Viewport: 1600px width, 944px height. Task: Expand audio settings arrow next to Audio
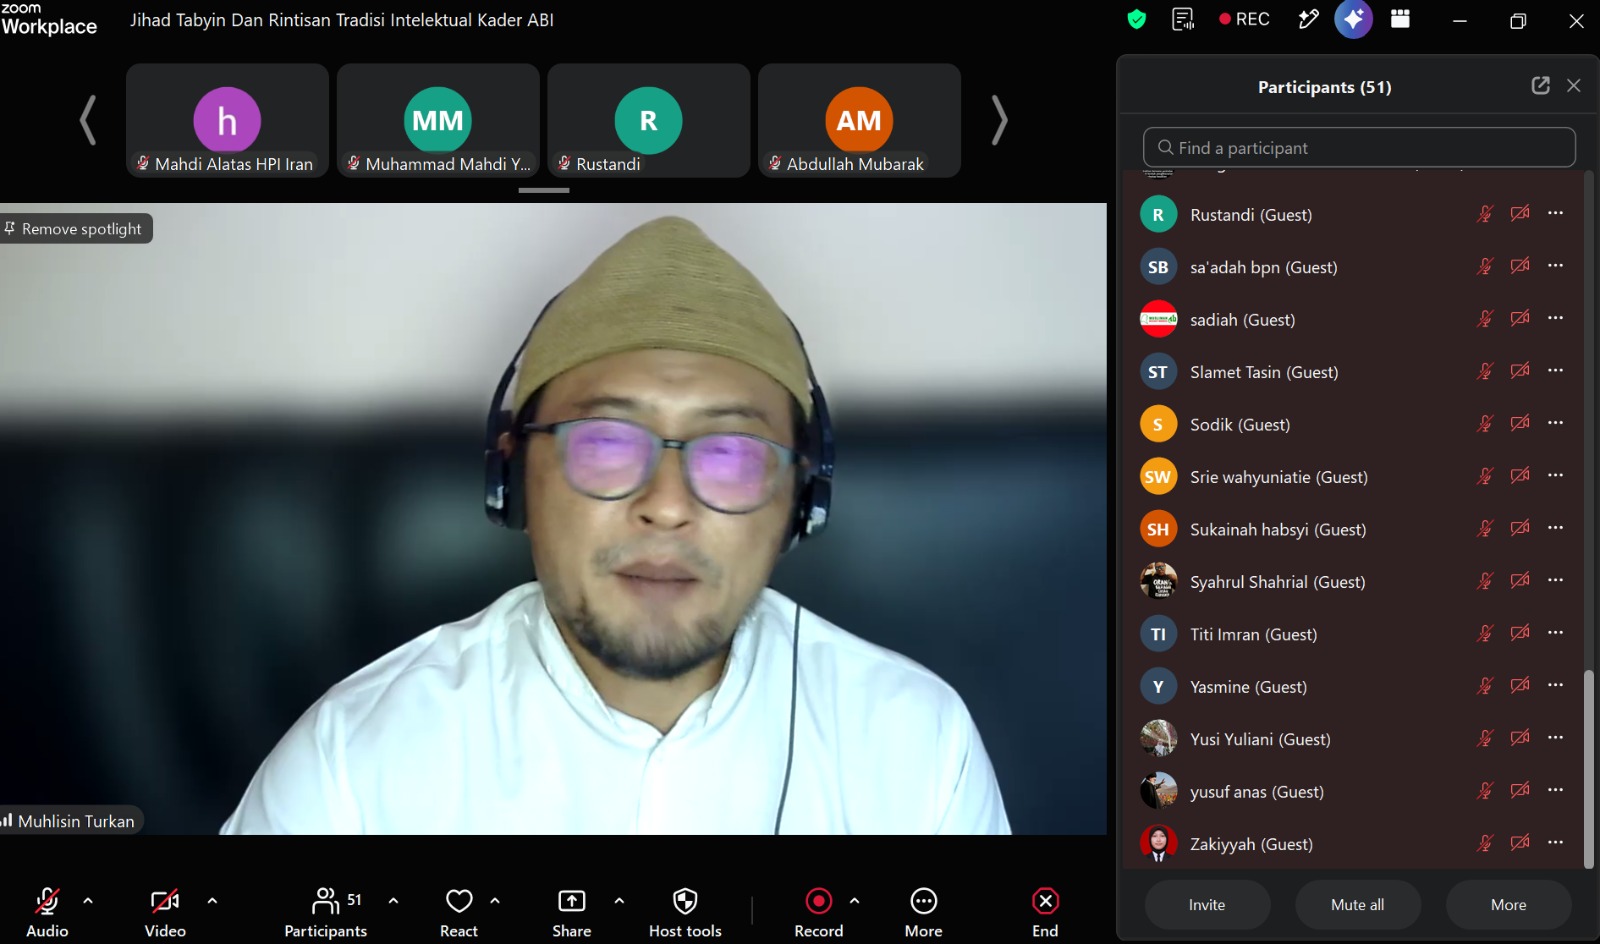click(x=88, y=901)
